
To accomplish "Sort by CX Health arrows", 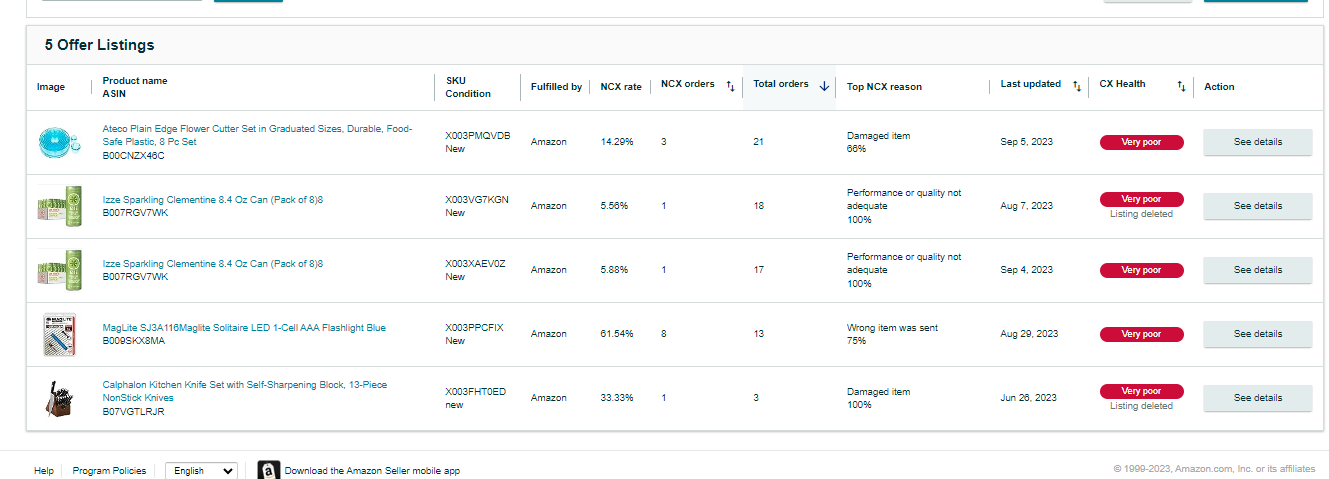I will click(x=1181, y=86).
